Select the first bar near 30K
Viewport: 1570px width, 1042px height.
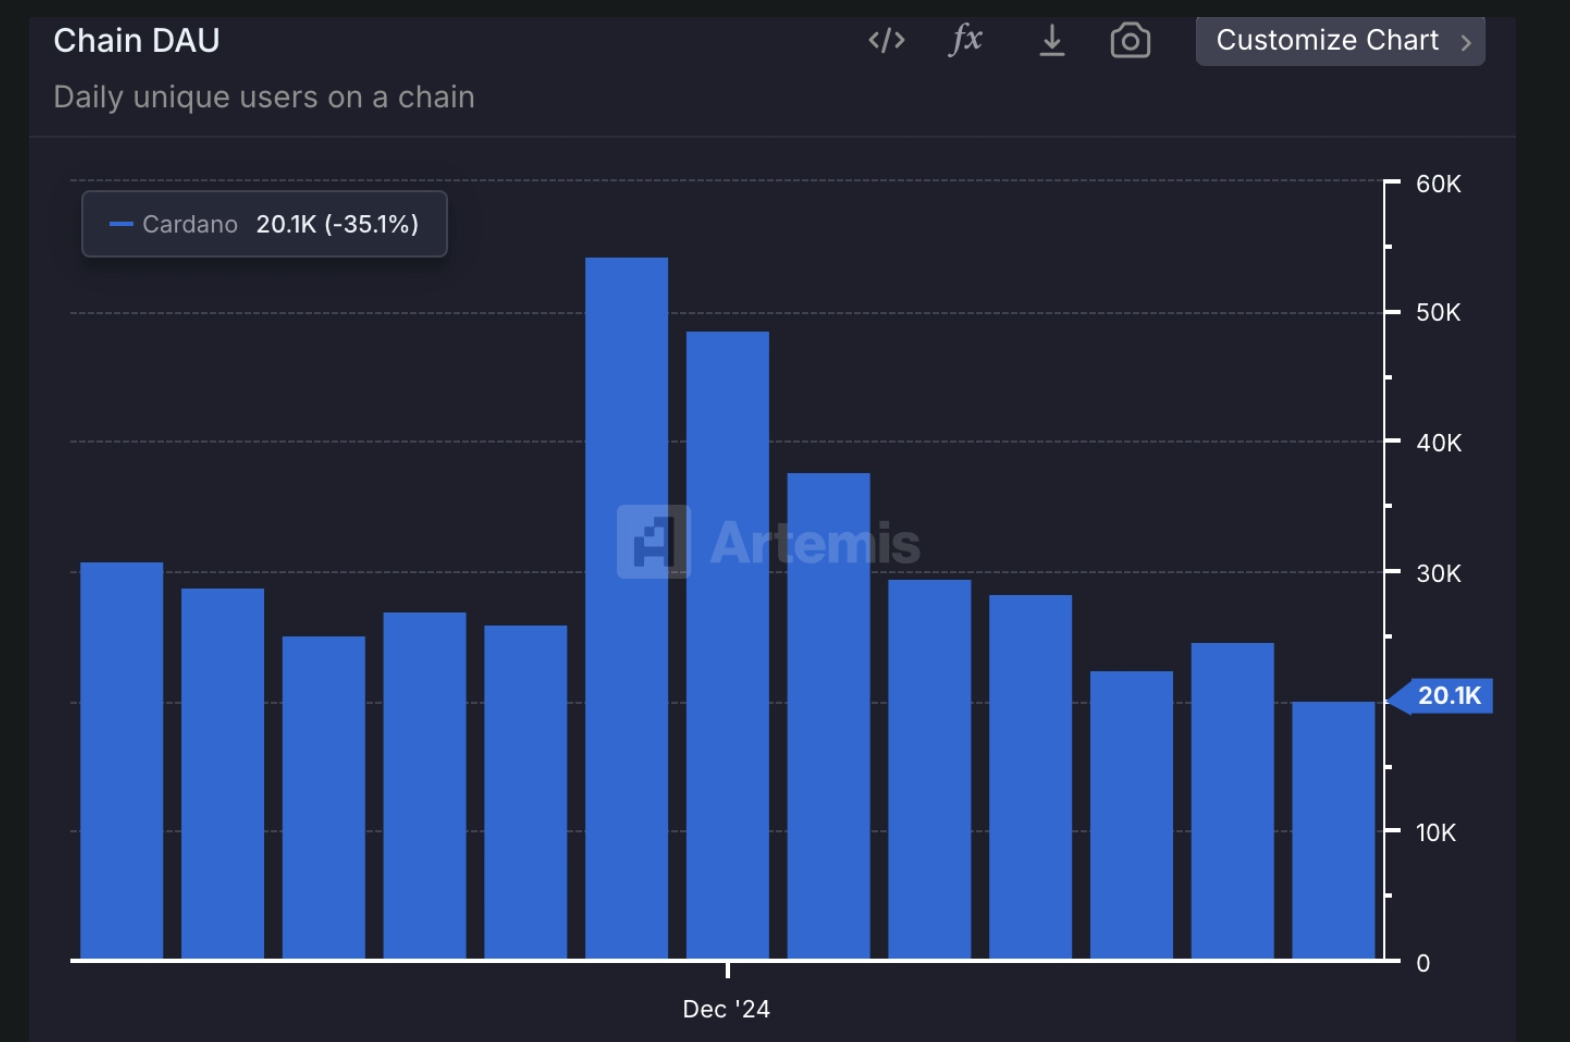(x=121, y=760)
